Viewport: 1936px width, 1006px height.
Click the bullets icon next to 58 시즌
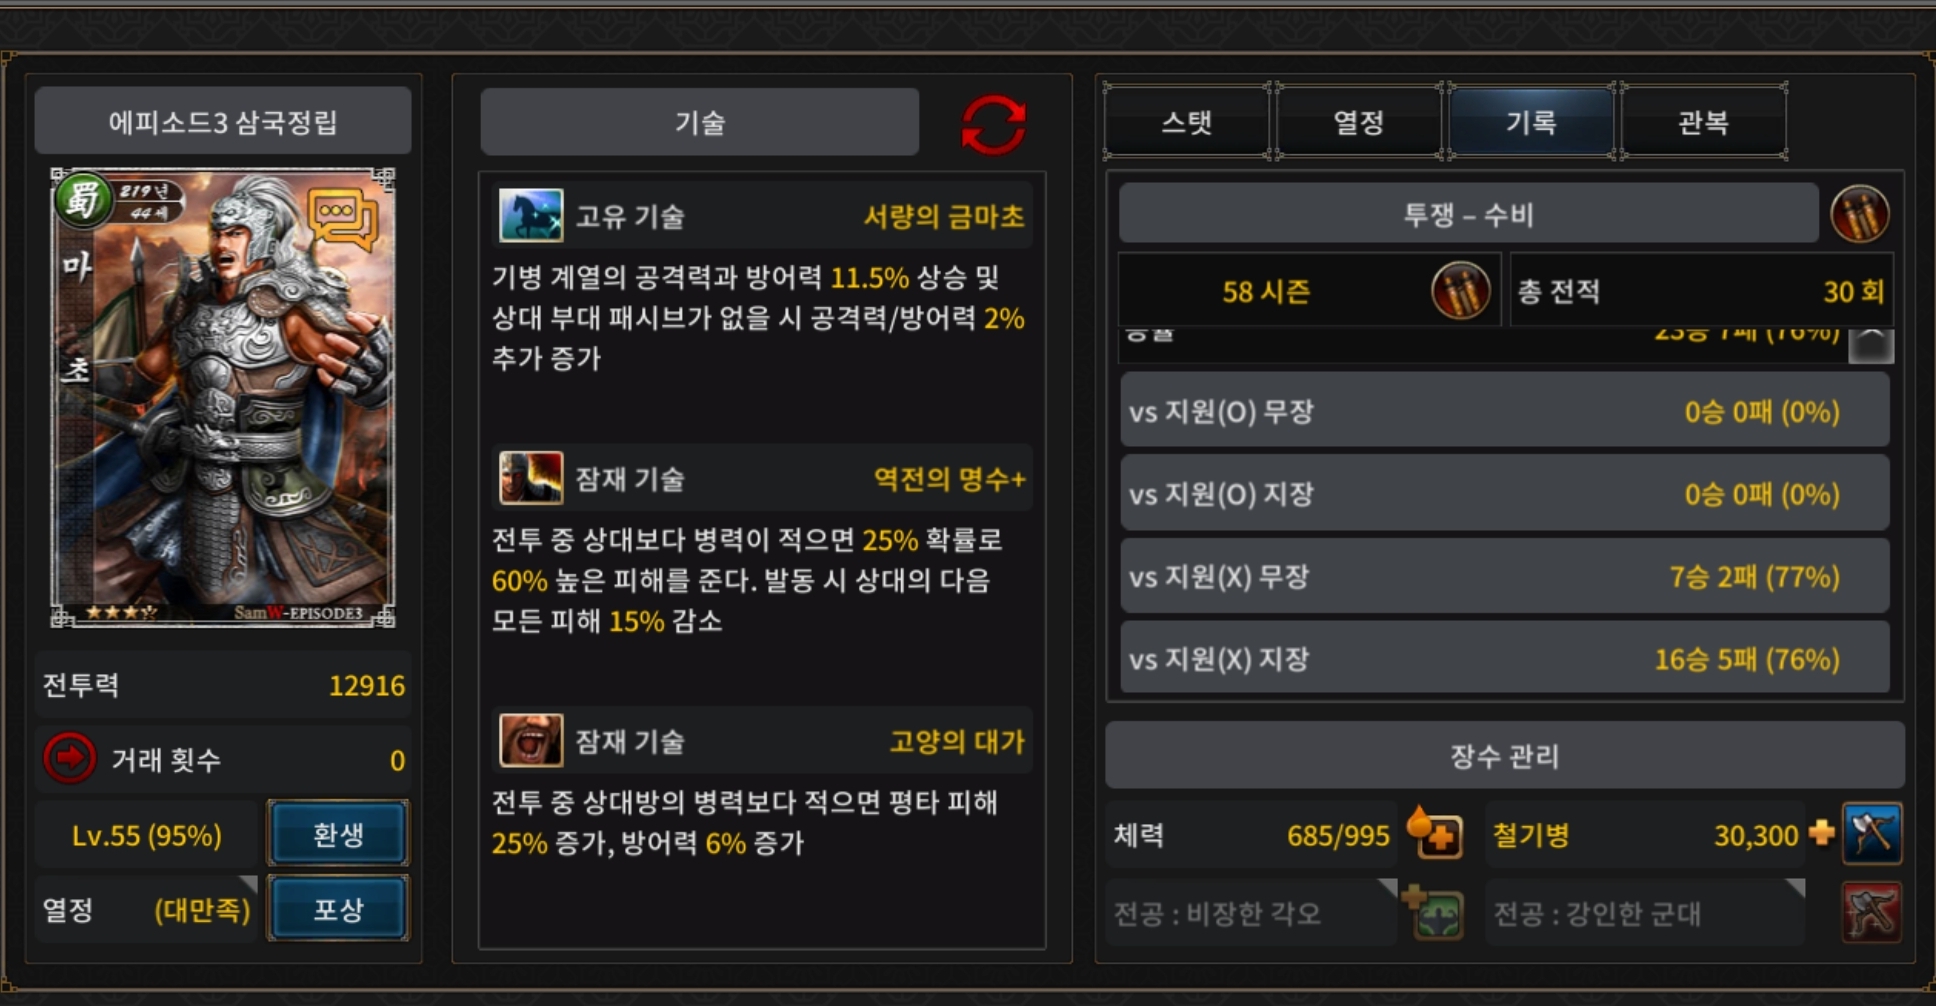[x=1460, y=291]
